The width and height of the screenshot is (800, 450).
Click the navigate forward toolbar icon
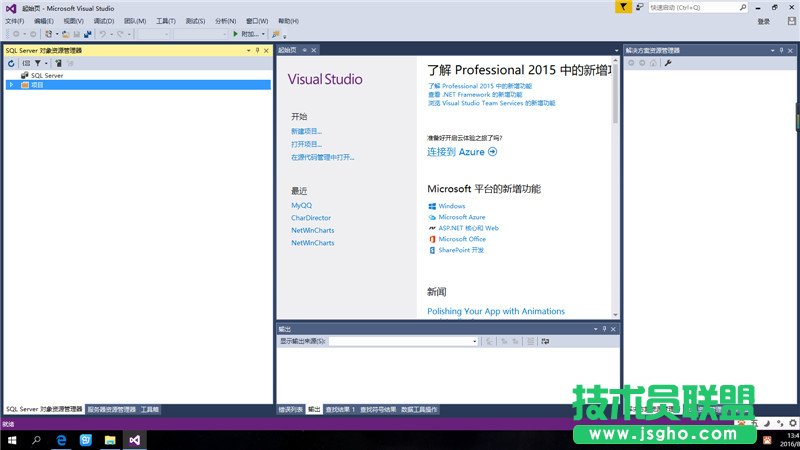coord(33,34)
